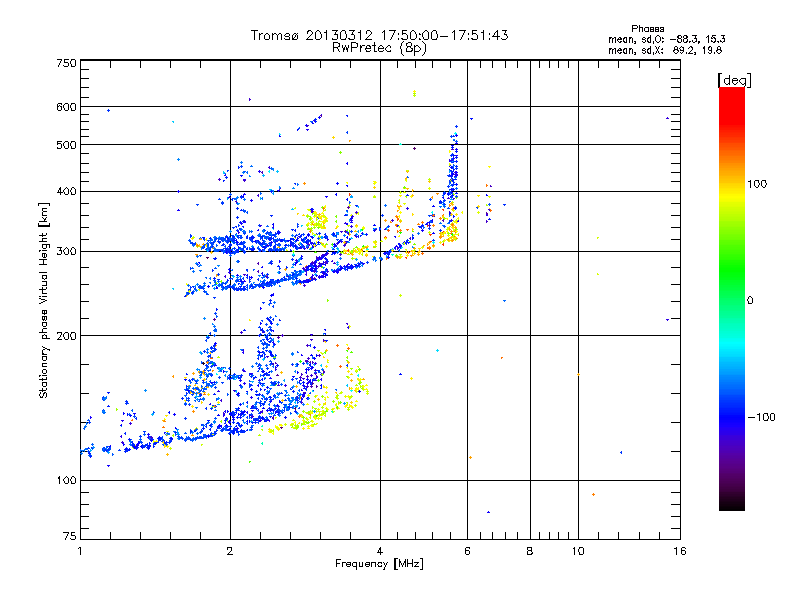Click the x-axis tick label '1'
800x600 pixels.
click(x=80, y=551)
